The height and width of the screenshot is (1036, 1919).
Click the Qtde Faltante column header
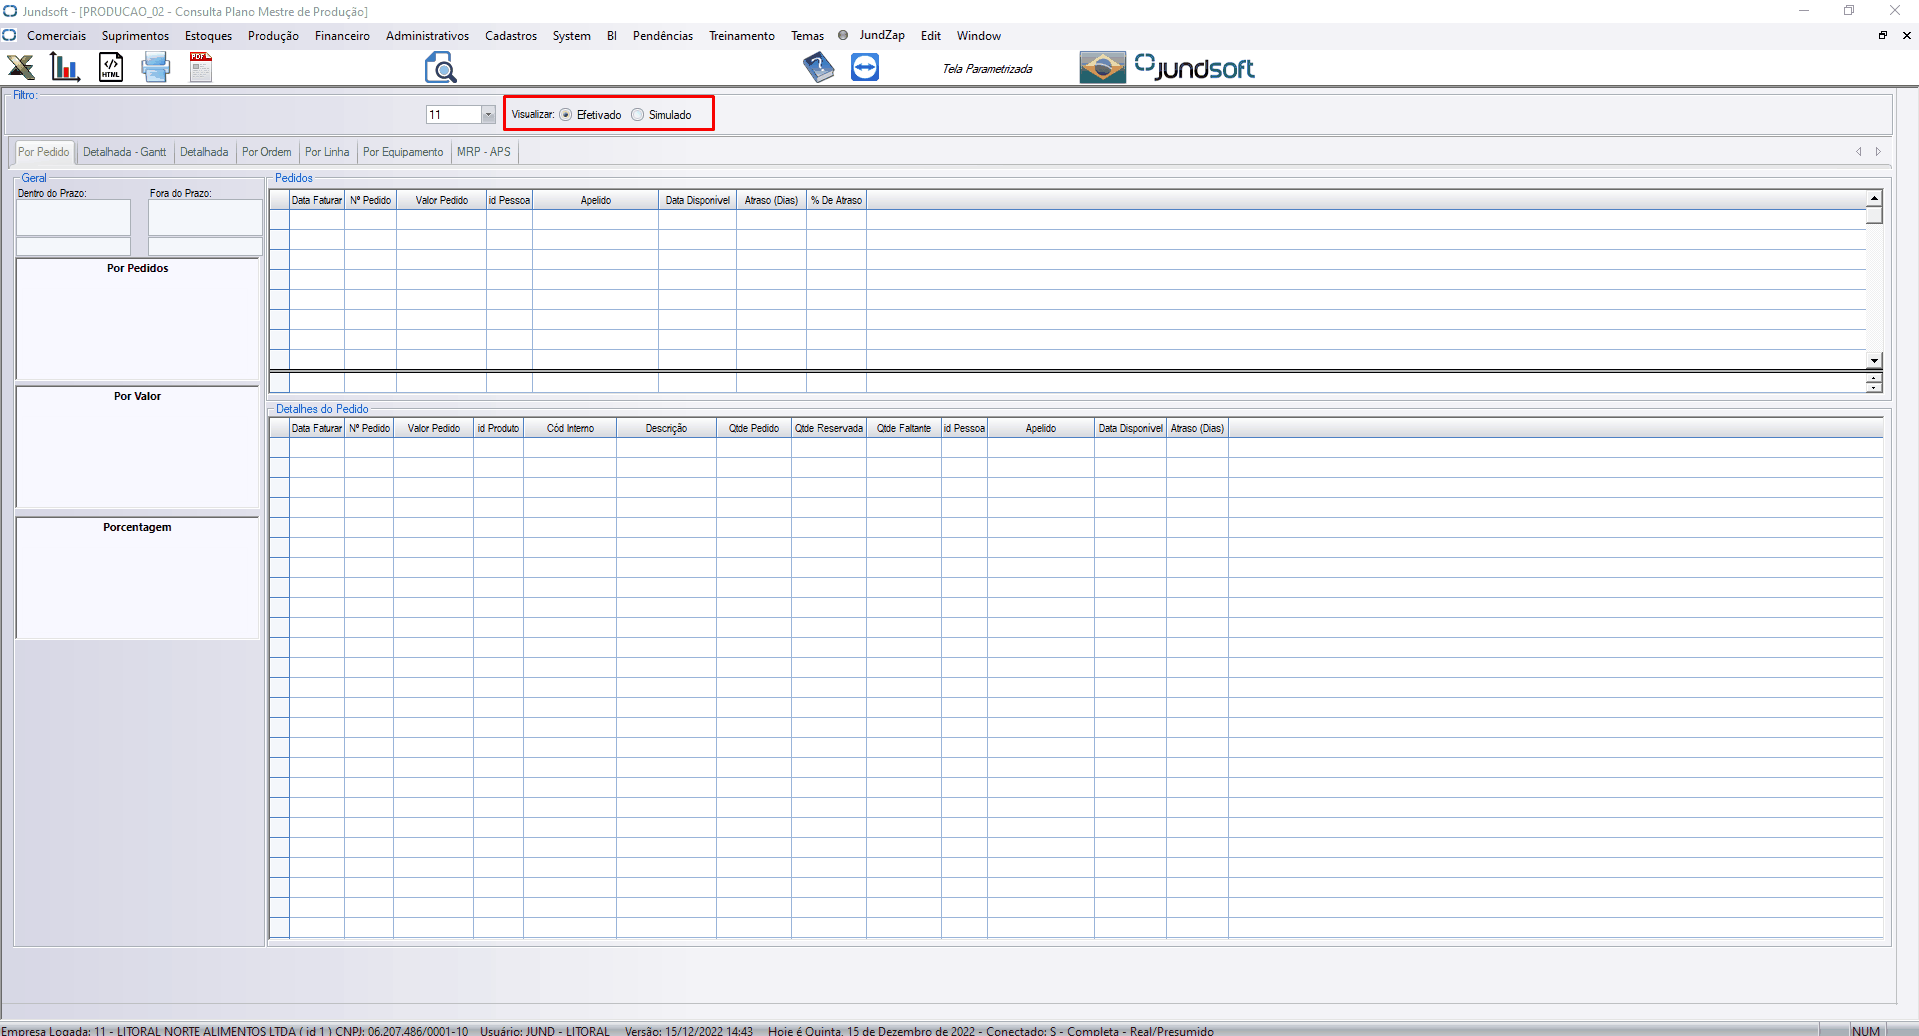(904, 428)
